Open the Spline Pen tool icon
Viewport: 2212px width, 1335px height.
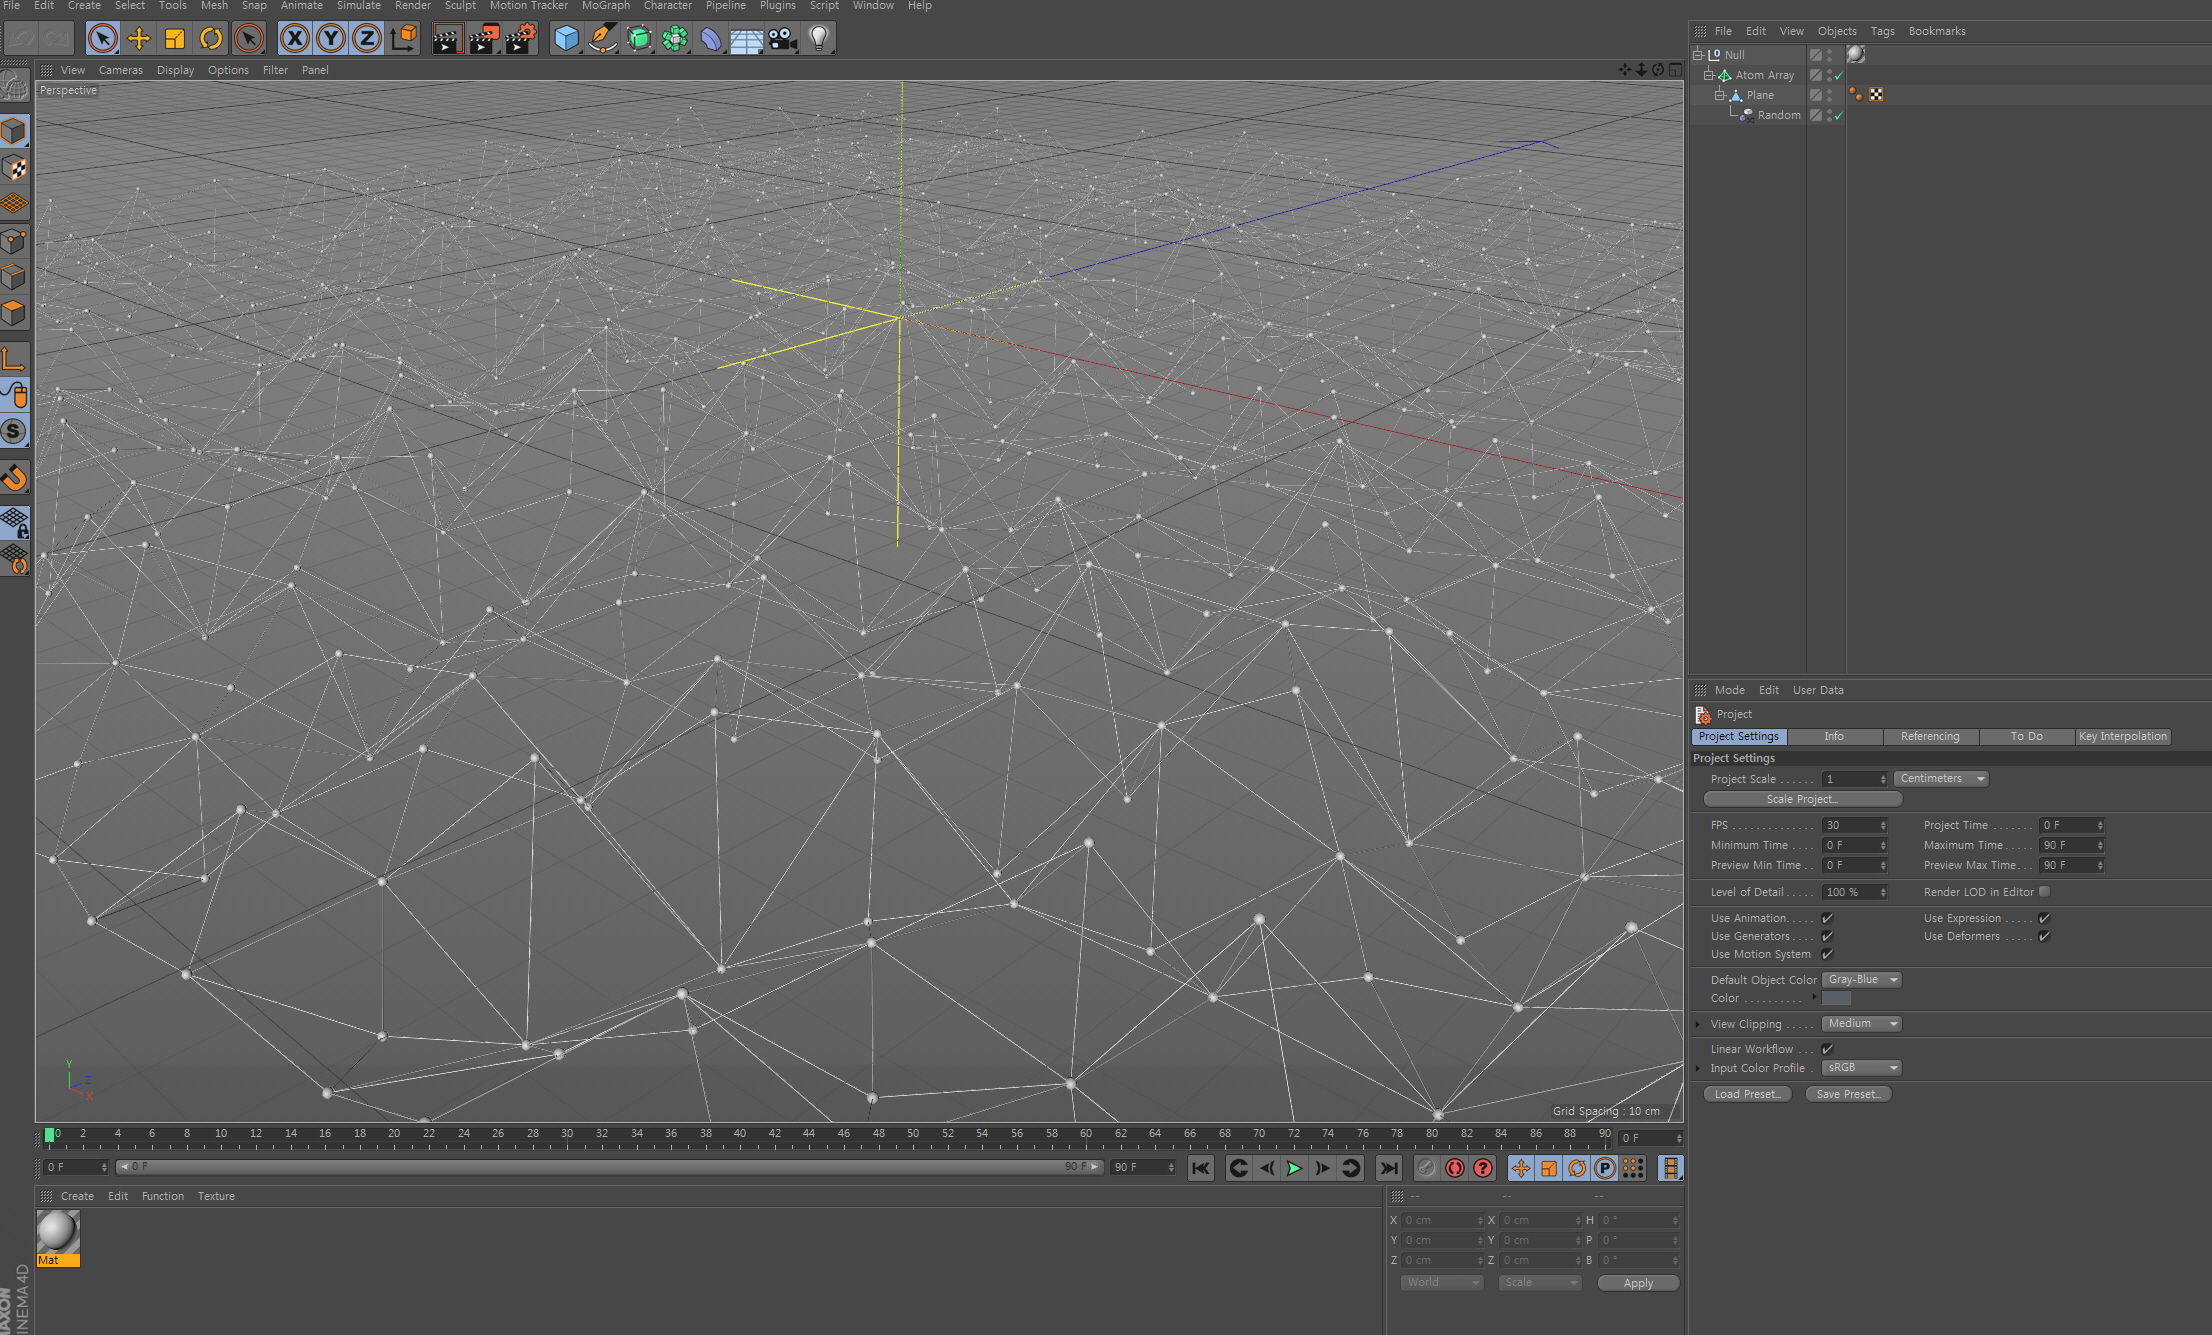click(x=602, y=39)
